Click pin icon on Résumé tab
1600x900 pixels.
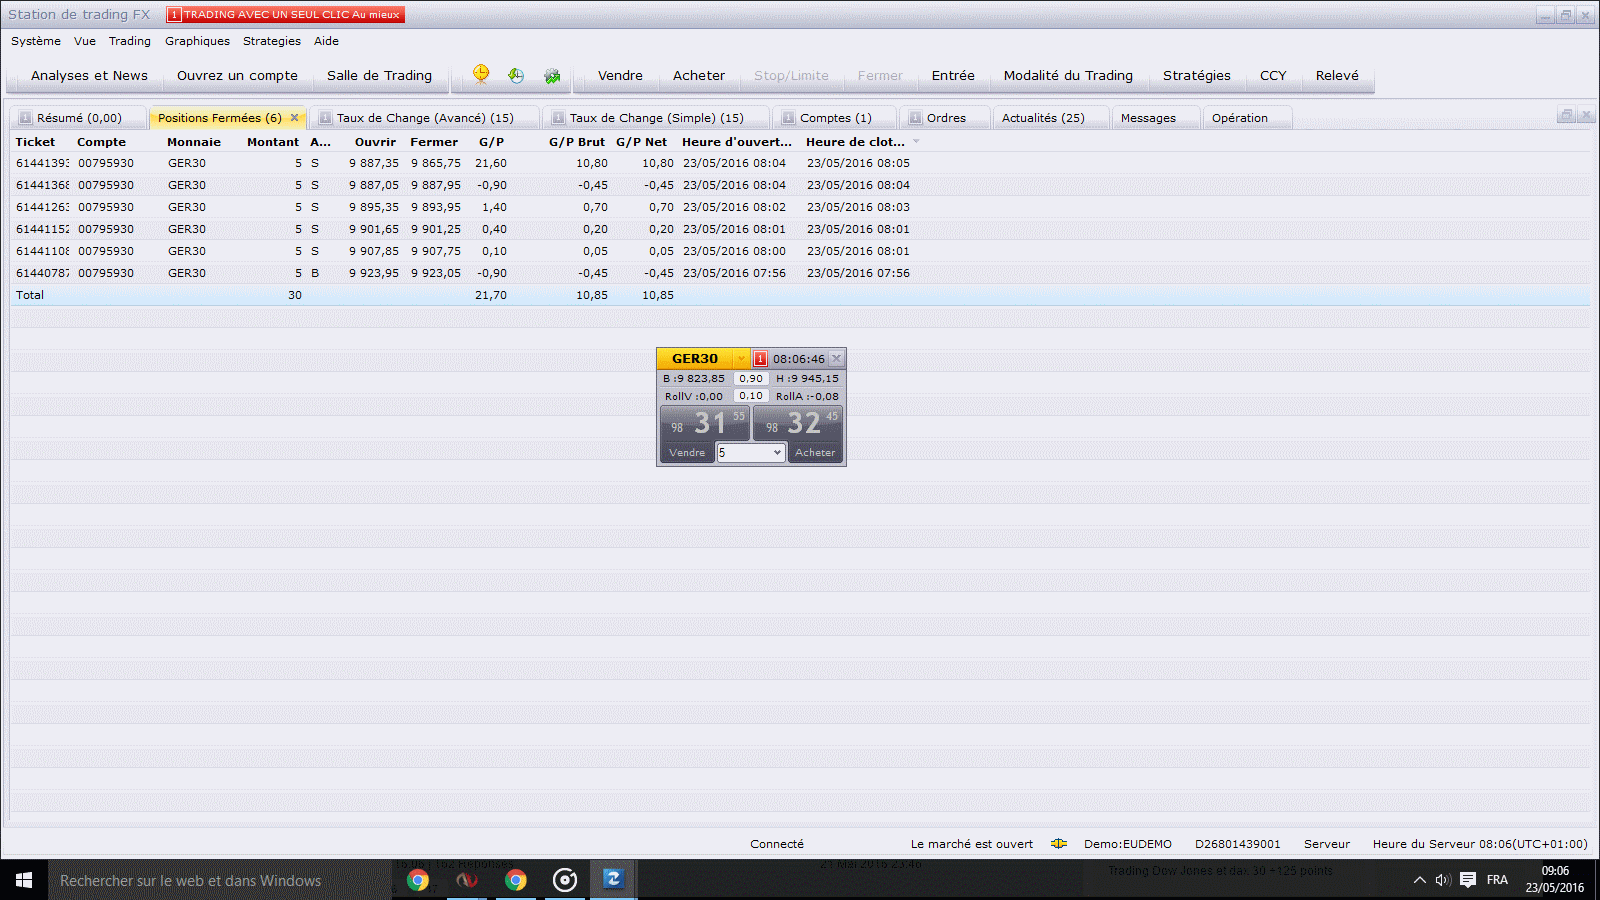point(26,118)
